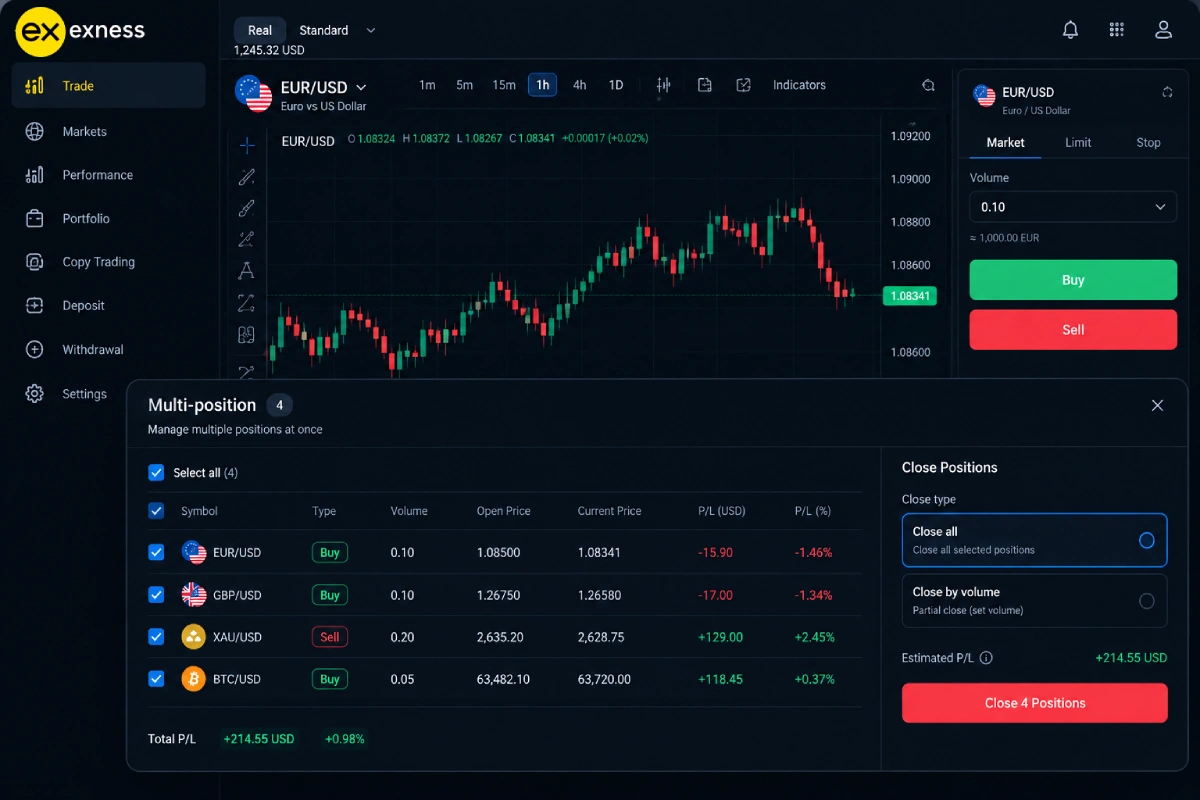Click the chart template save icon
Viewport: 1200px width, 800px height.
click(x=705, y=85)
